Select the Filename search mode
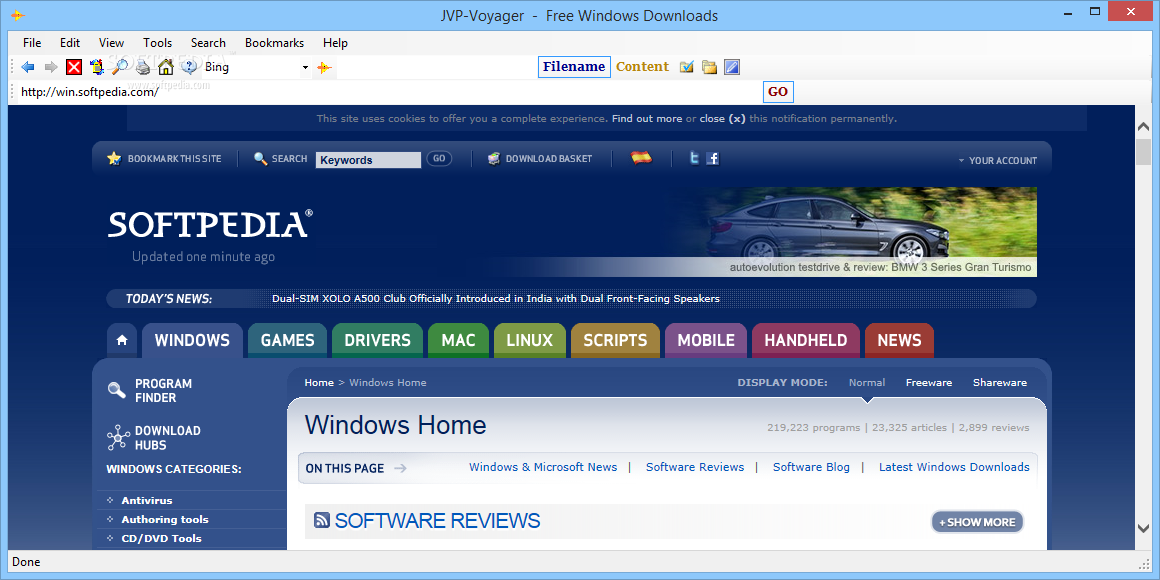The width and height of the screenshot is (1160, 580). click(x=574, y=67)
